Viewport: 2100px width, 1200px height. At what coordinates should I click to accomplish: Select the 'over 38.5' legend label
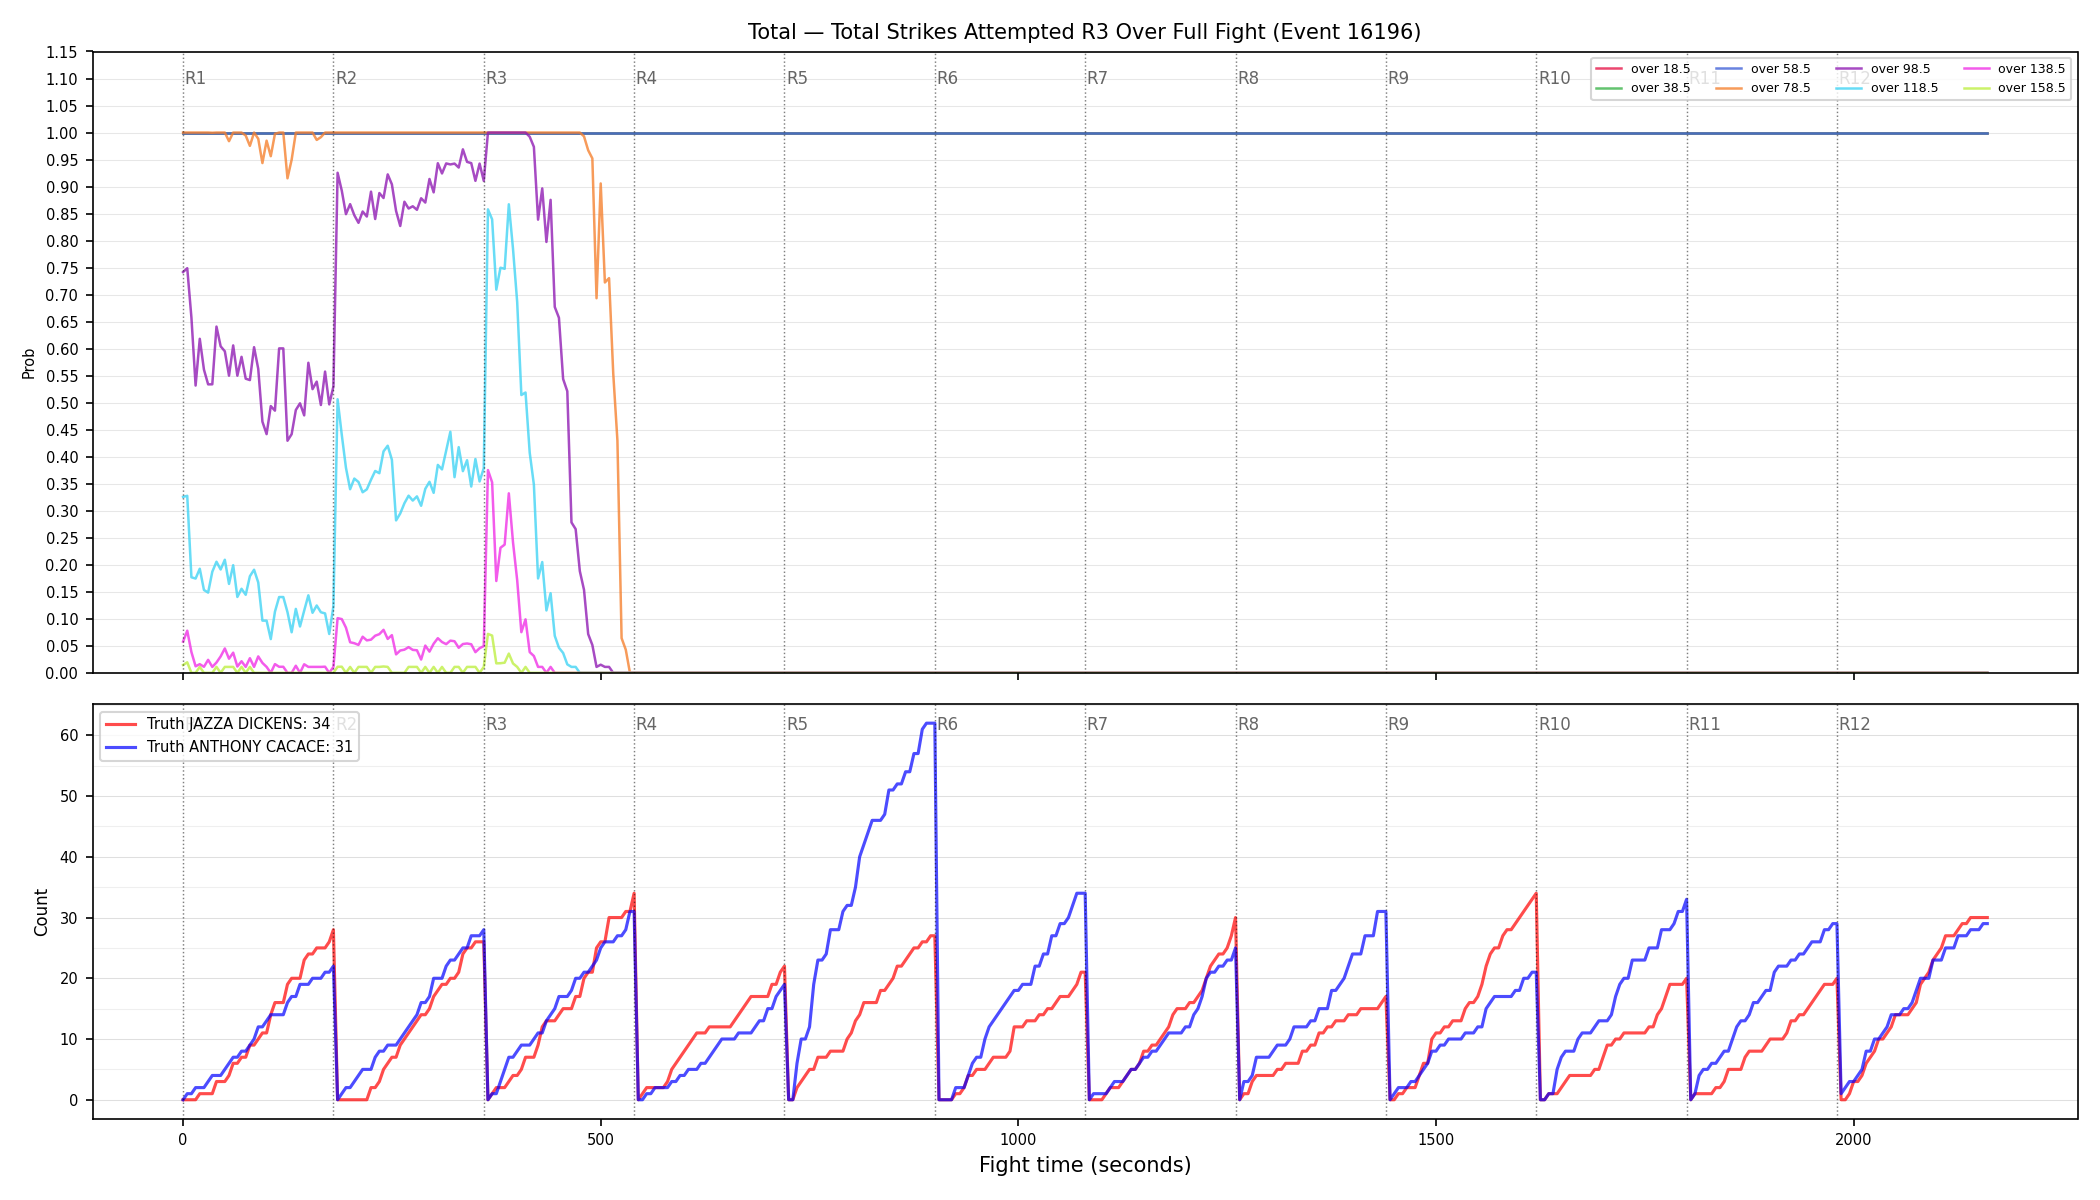(x=1660, y=88)
